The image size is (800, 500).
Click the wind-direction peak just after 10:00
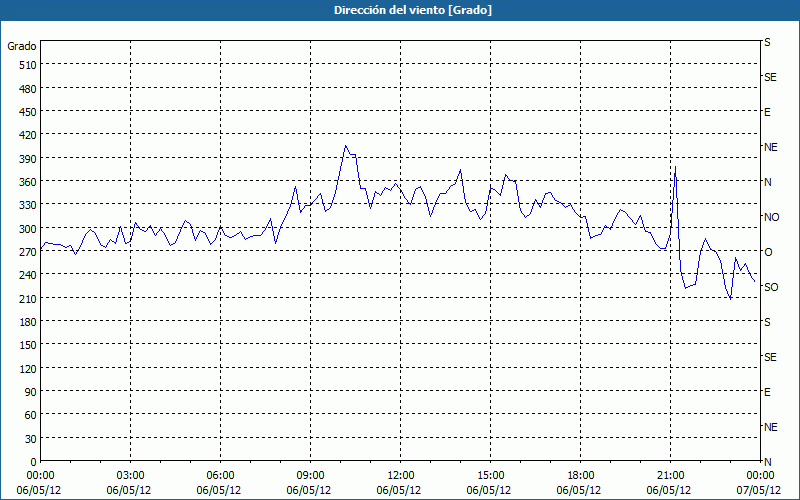345,145
